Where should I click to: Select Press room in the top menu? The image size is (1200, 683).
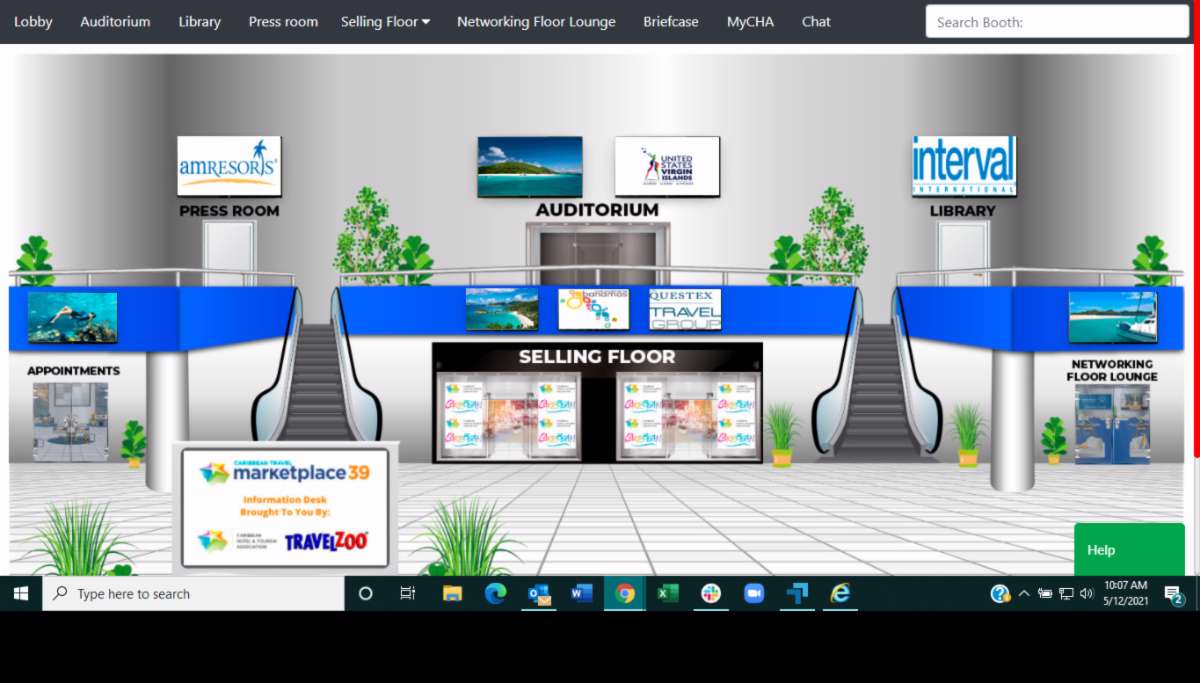283,22
